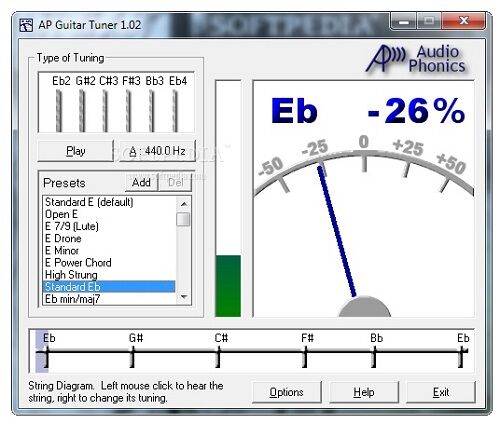This screenshot has height=423, width=500.
Task: Click the G# marker on string diagram
Action: (133, 357)
